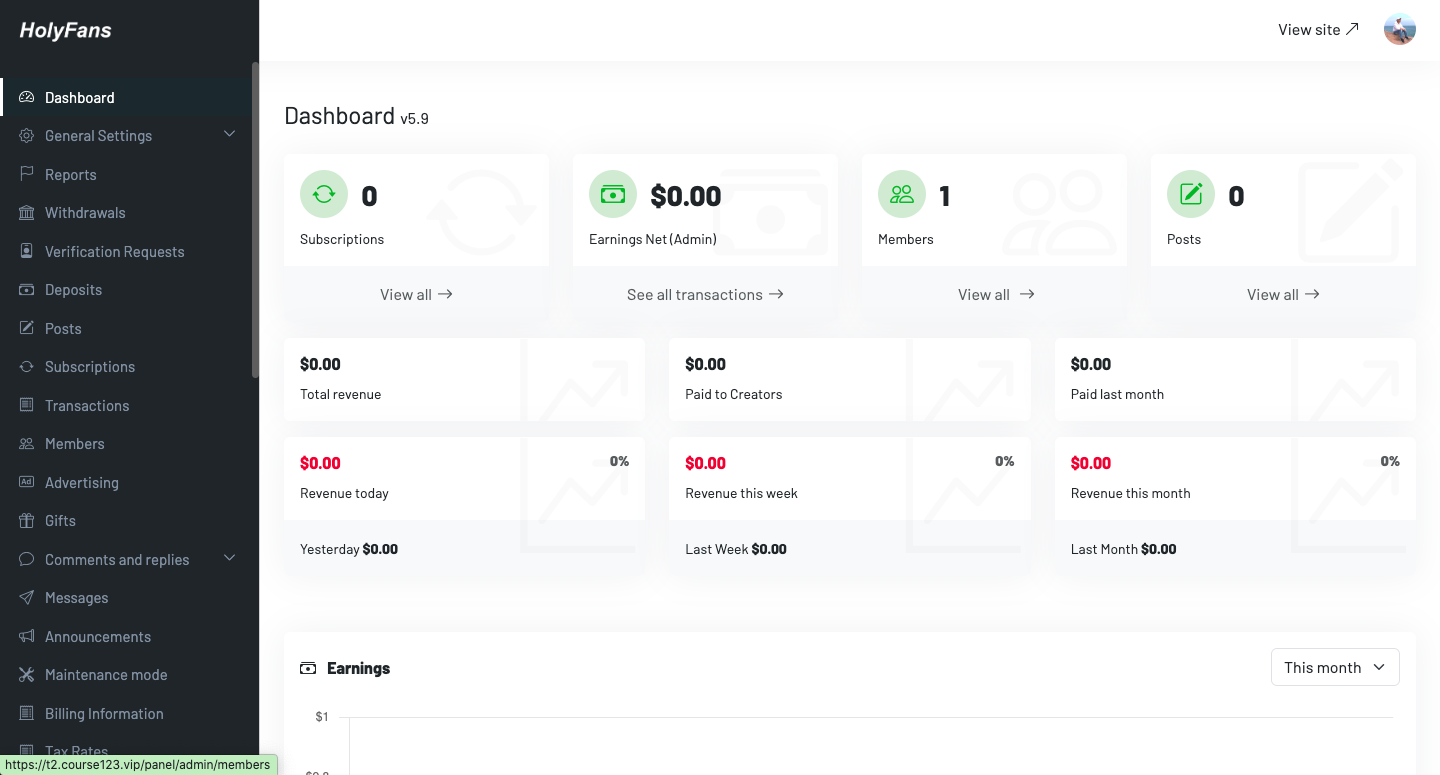Click the Billing Information icon
The height and width of the screenshot is (775, 1440).
[x=27, y=713]
